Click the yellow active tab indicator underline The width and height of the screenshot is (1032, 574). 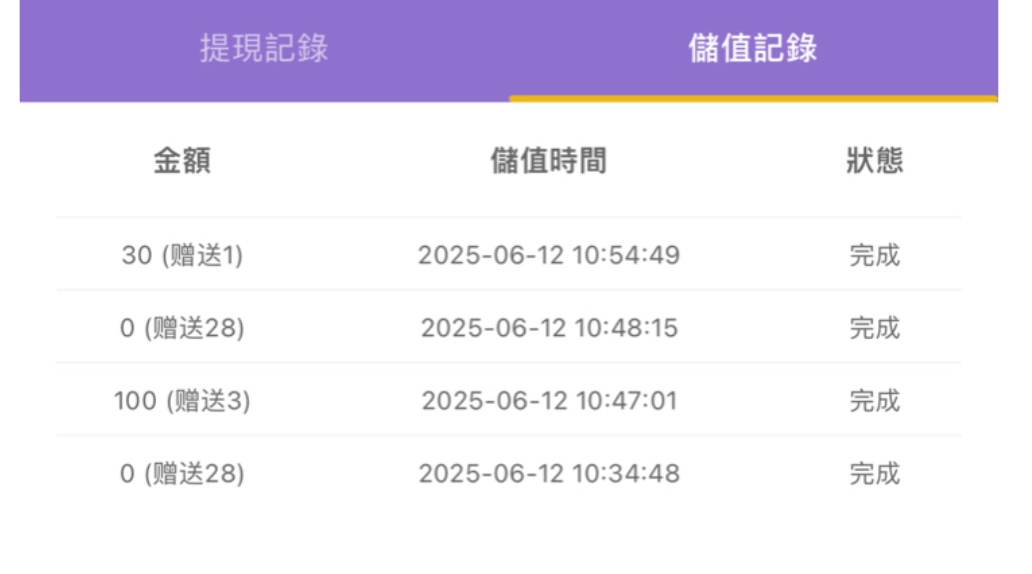(753, 99)
